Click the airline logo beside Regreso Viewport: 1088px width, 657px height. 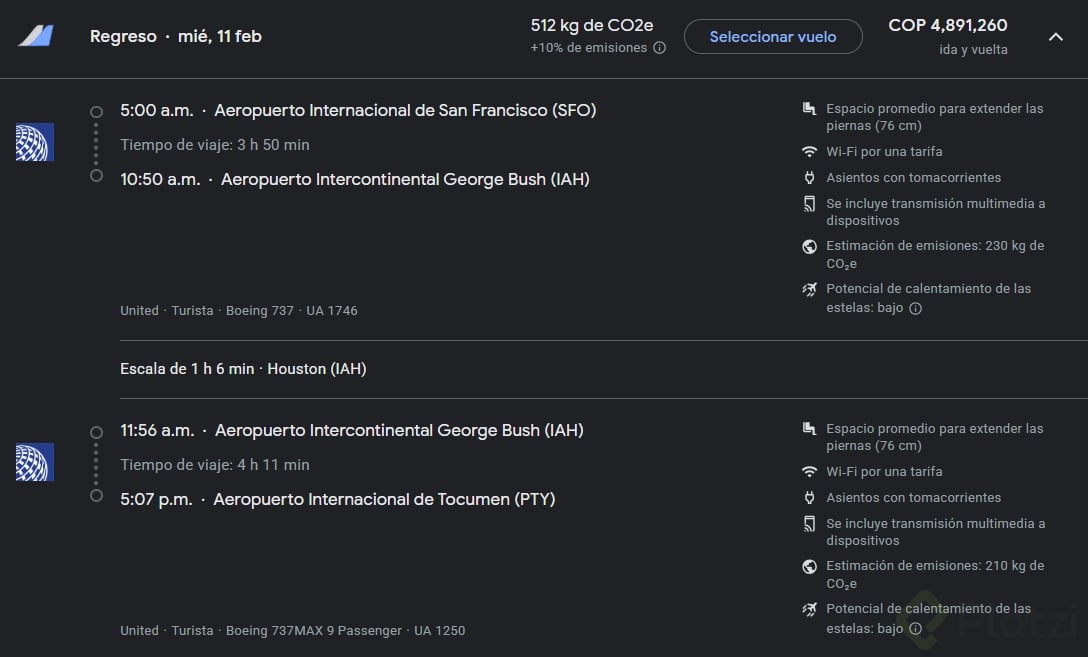(x=35, y=36)
